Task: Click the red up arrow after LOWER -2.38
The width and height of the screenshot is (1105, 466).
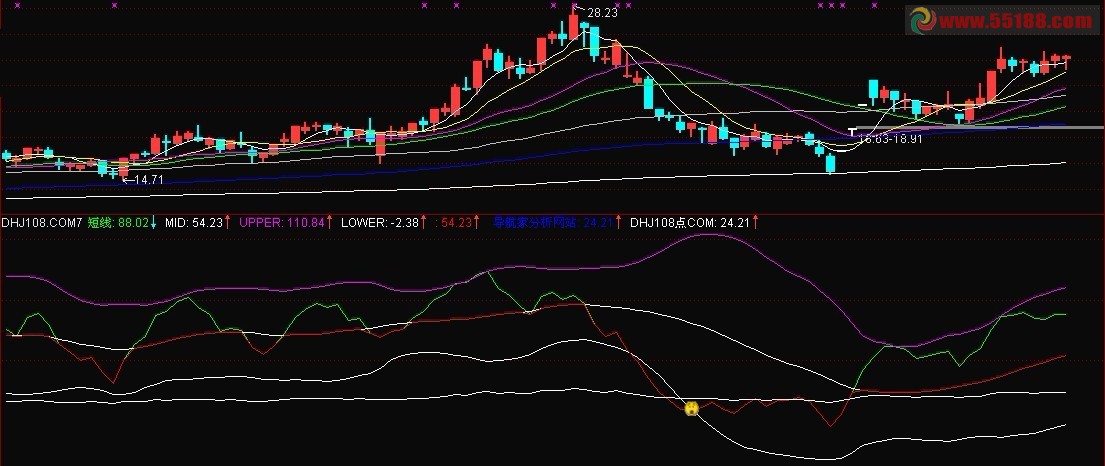Action: [x=424, y=223]
